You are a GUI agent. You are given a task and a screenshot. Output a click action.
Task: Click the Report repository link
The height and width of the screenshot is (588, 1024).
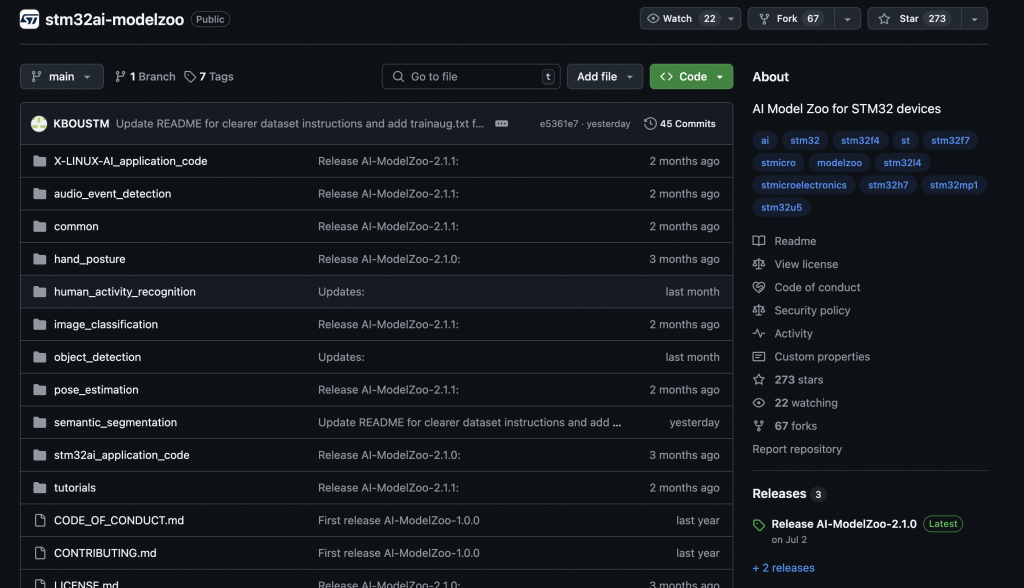pyautogui.click(x=797, y=449)
